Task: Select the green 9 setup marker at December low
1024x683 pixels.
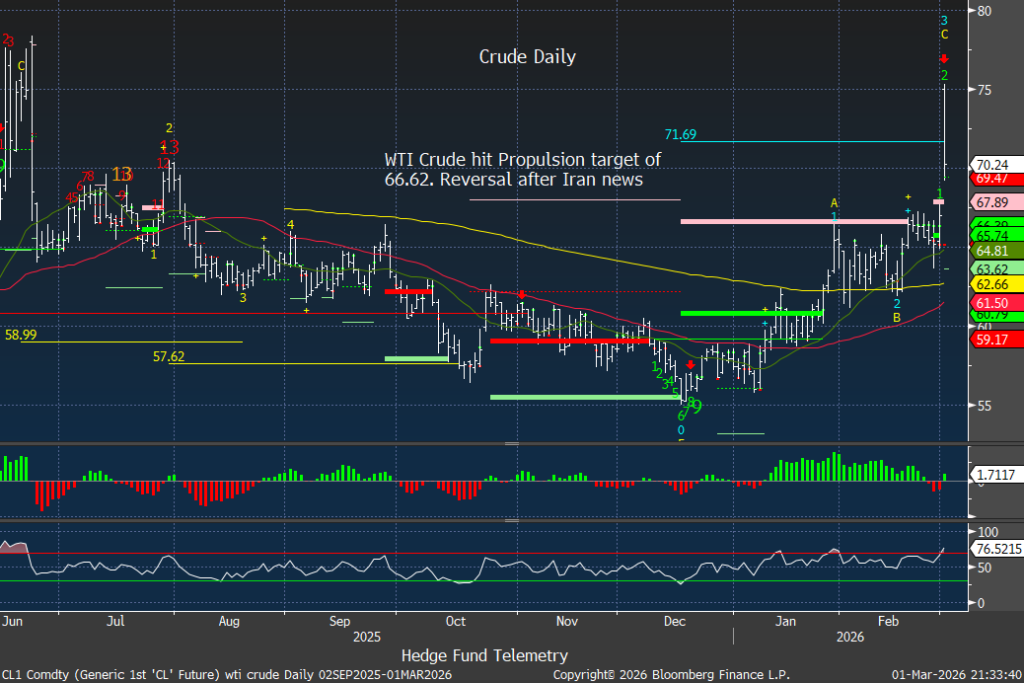Action: 695,406
